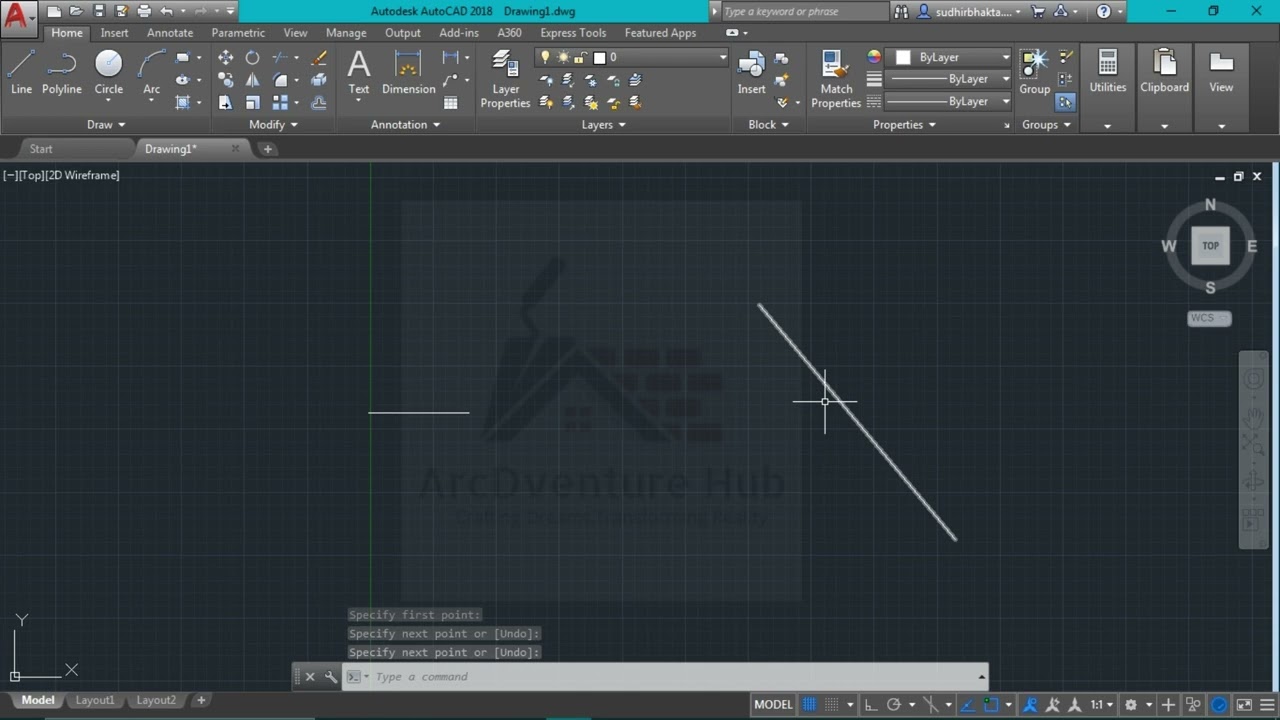Switch to the Insert ribbon tab
This screenshot has width=1280, height=720.
coord(114,33)
